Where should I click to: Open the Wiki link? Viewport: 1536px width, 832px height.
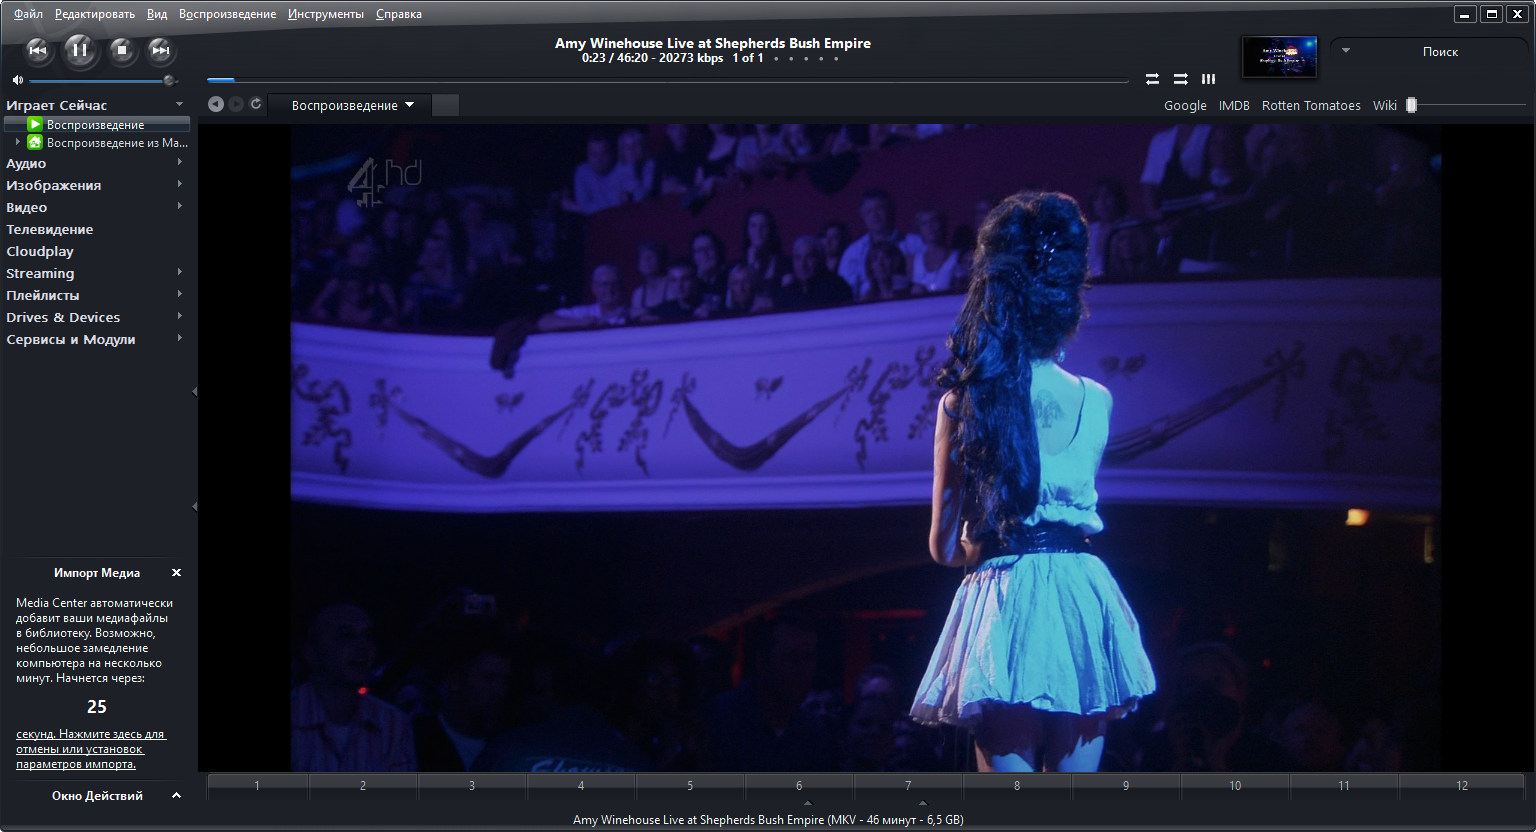pos(1385,105)
